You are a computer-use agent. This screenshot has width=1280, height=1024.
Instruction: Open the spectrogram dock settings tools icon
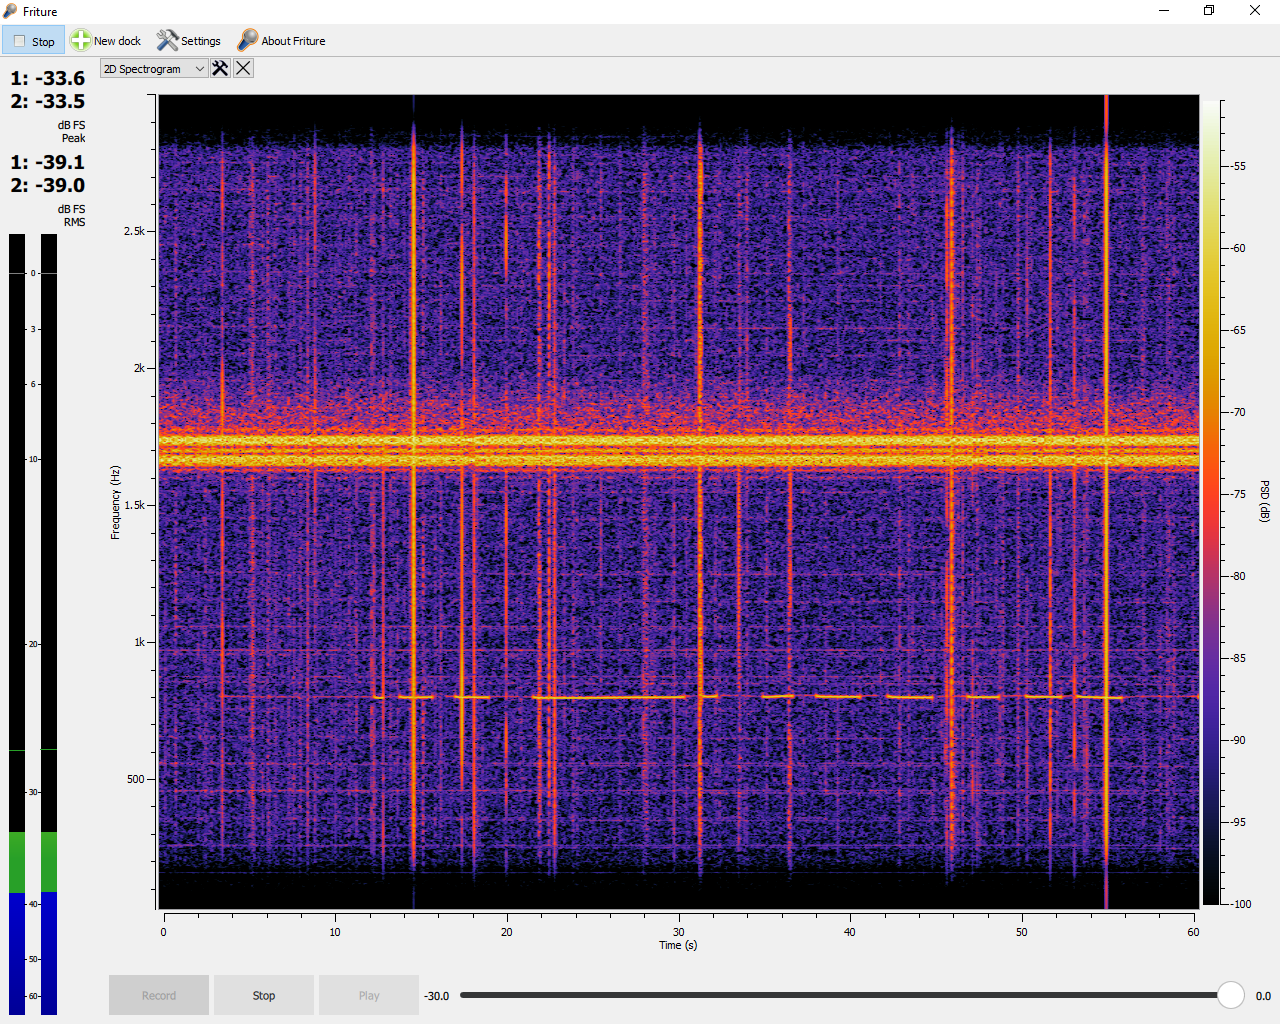(x=220, y=68)
